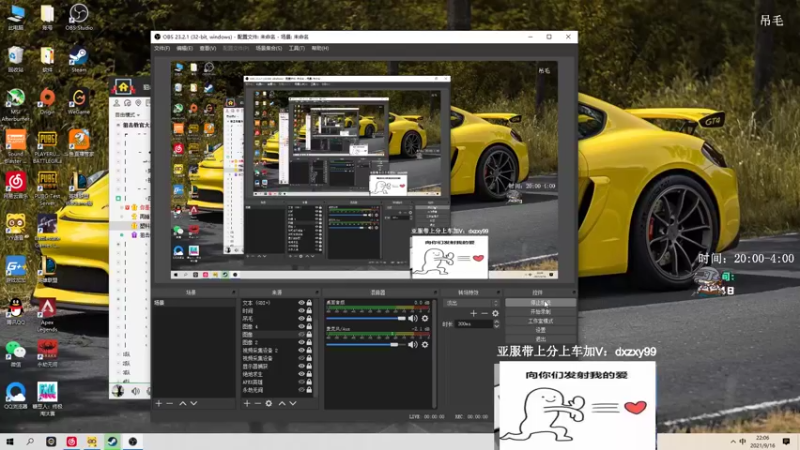Click the 停止推流 button
The image size is (800, 450).
[x=540, y=303]
